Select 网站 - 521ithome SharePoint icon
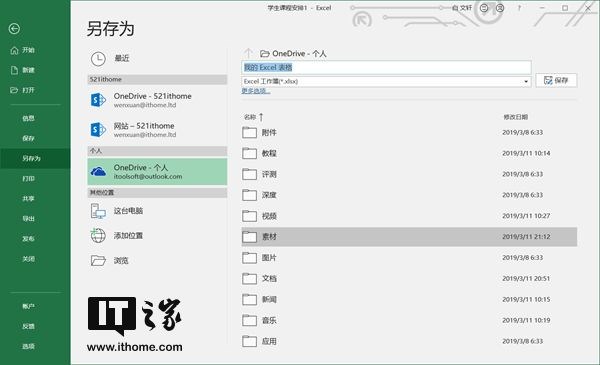The width and height of the screenshot is (600, 365). point(98,130)
